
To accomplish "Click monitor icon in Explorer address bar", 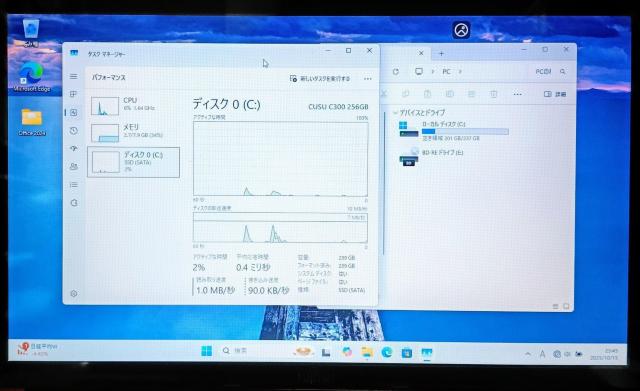I will (x=419, y=71).
